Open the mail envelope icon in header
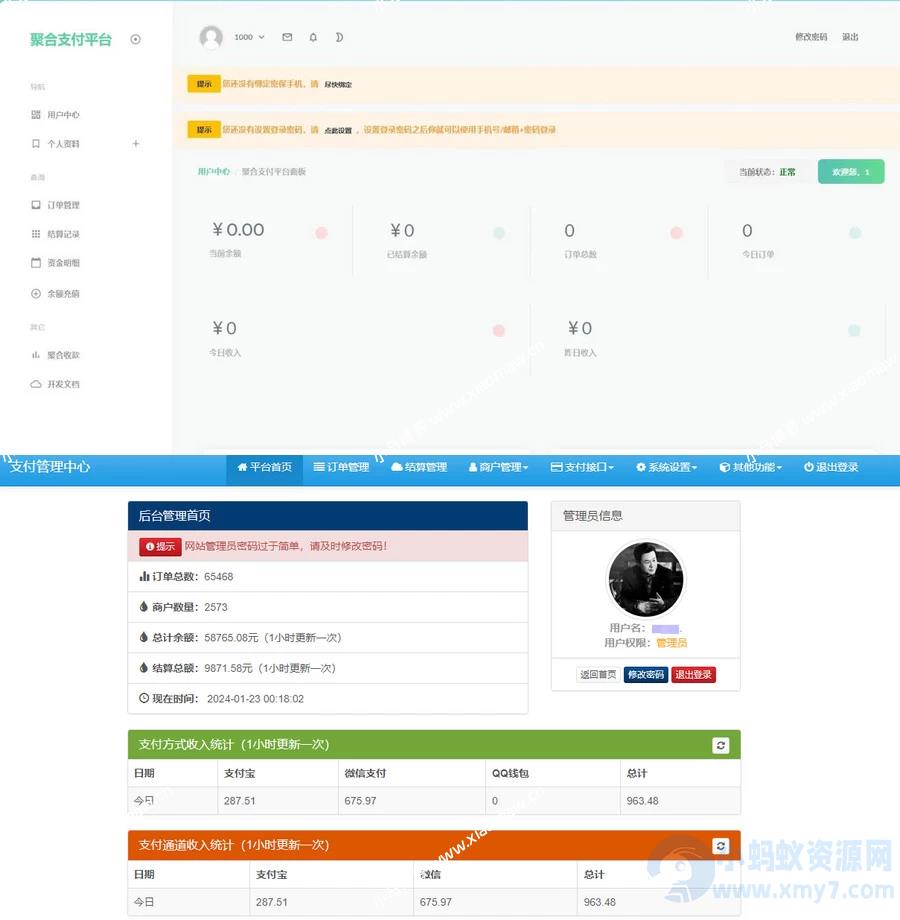Screen dimensions: 900x920 point(287,37)
